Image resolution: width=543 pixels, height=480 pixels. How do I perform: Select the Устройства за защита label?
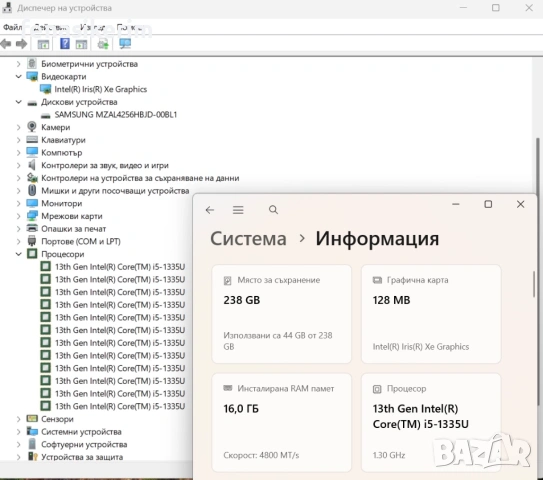click(82, 457)
